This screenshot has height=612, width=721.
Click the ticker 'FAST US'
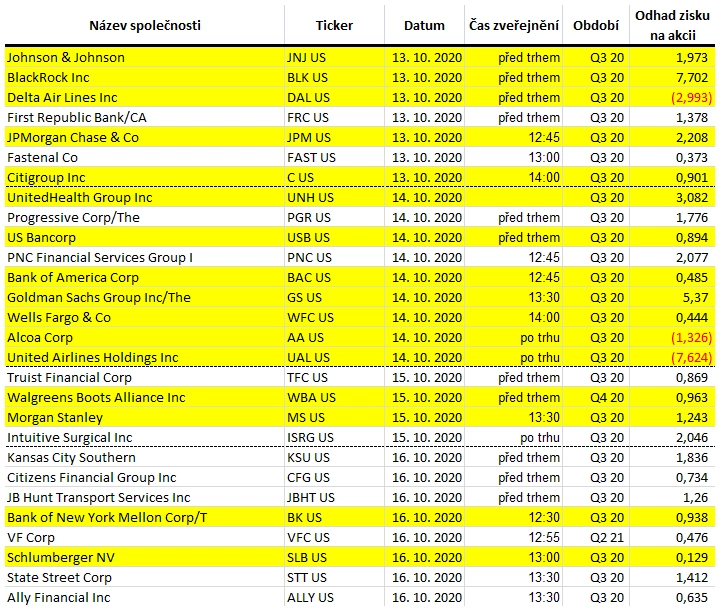pyautogui.click(x=311, y=157)
